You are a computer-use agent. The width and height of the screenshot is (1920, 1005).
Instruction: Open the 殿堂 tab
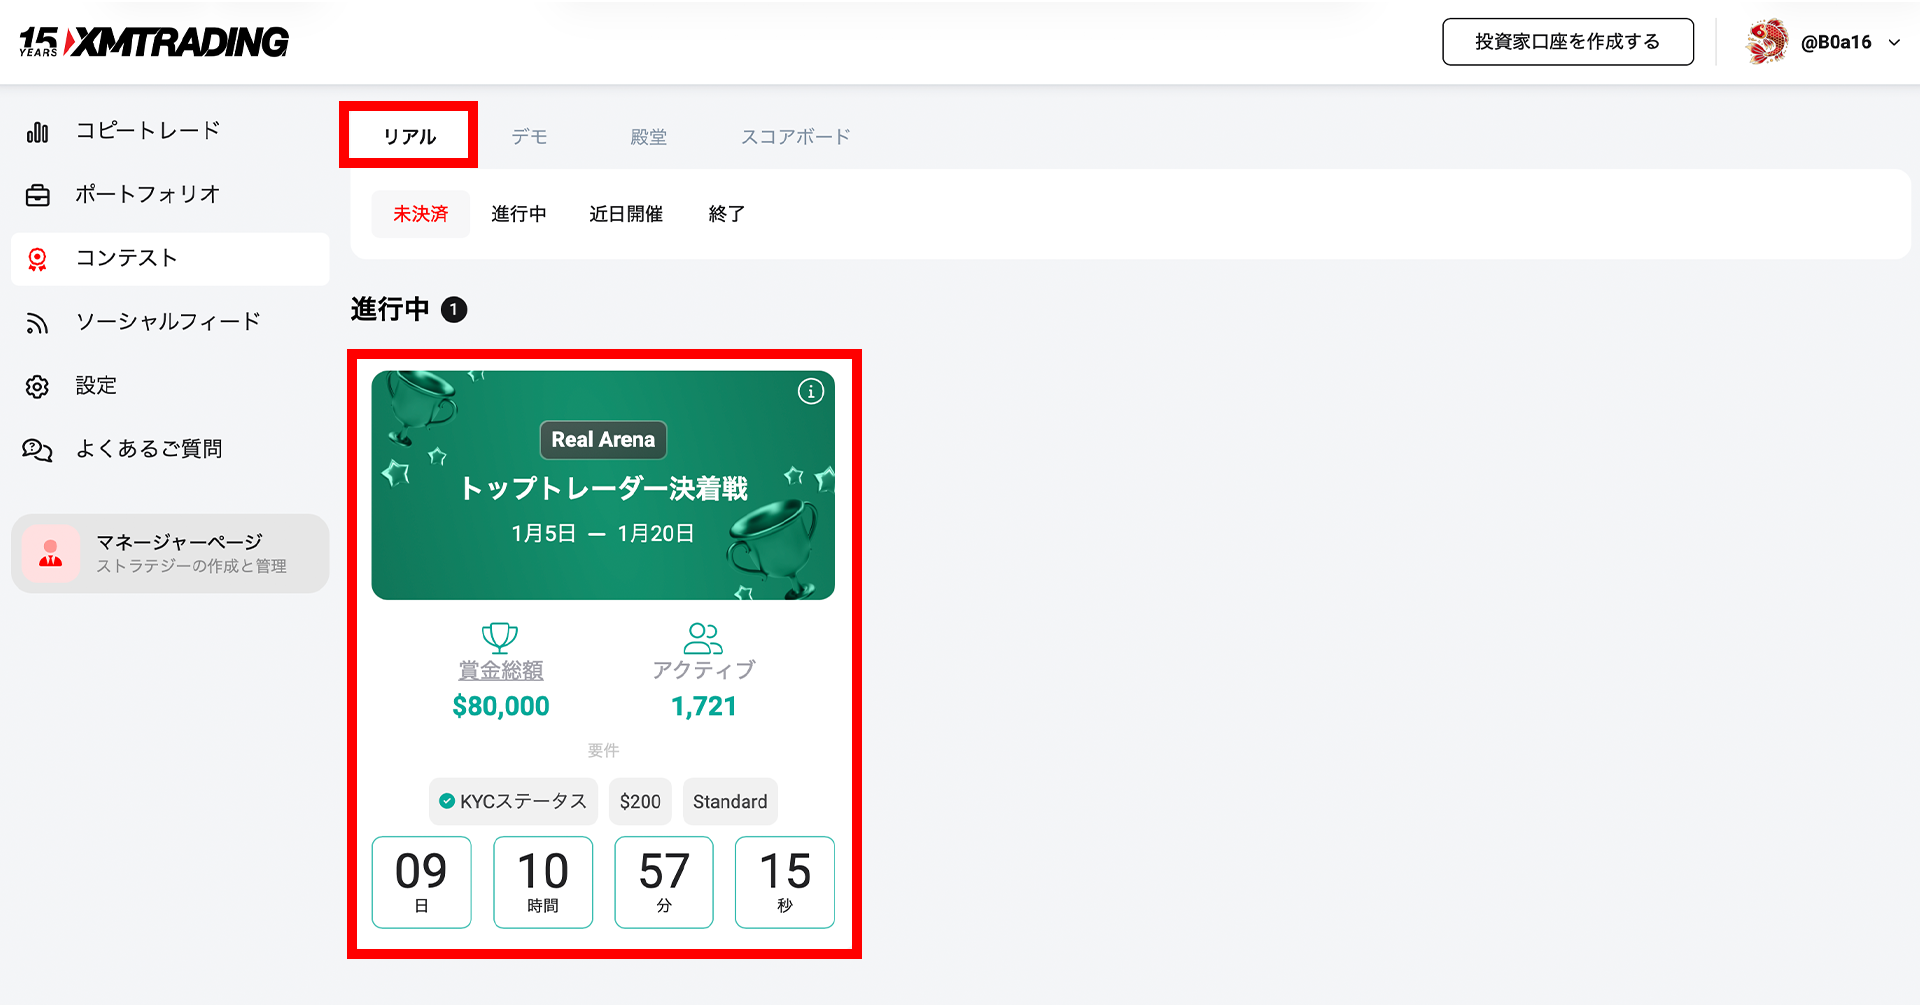648,137
